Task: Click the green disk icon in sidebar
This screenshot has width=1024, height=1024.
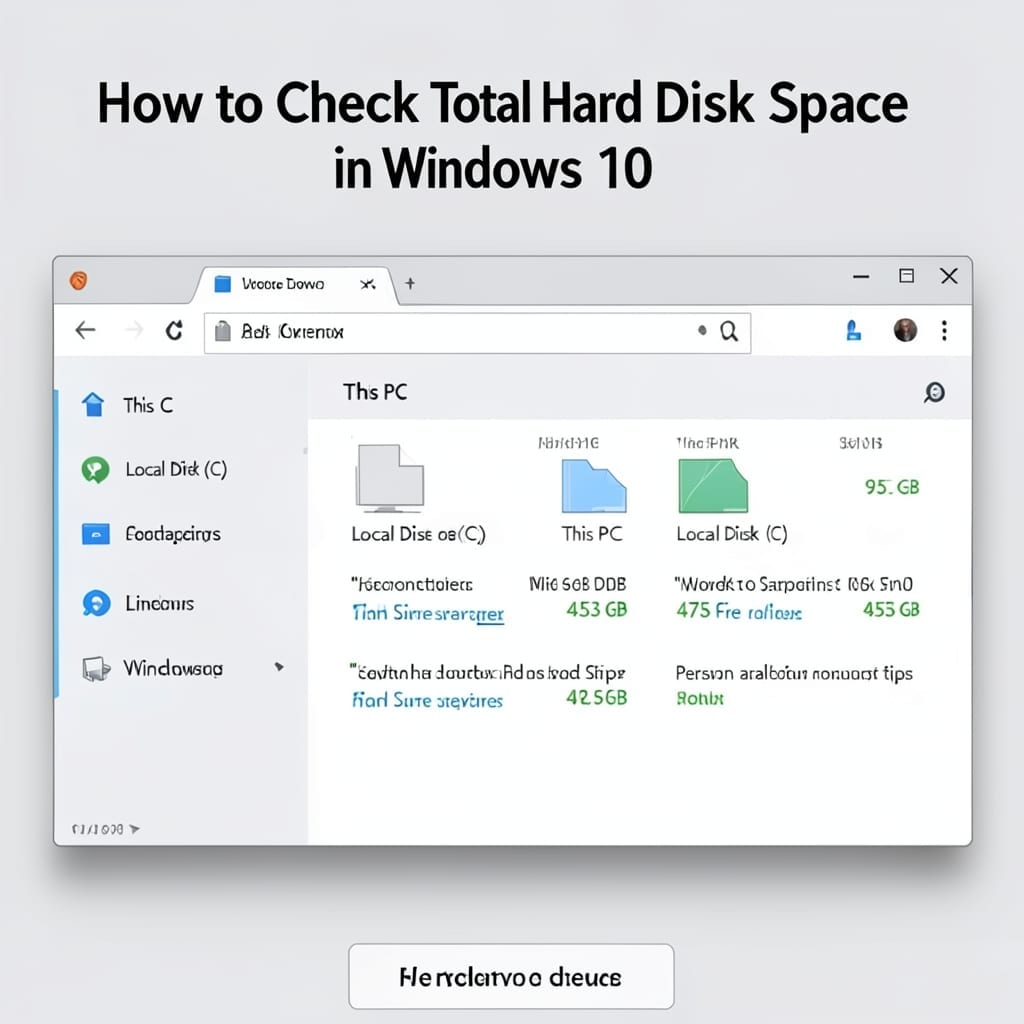Action: point(95,470)
